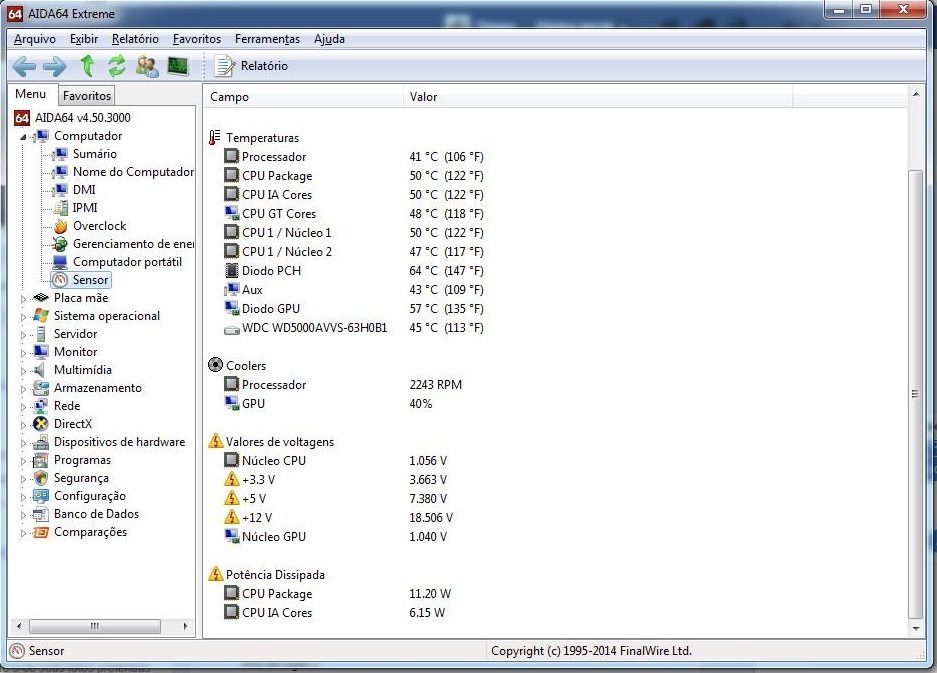The height and width of the screenshot is (673, 937).
Task: Collapse the Computador tree node
Action: coord(24,136)
